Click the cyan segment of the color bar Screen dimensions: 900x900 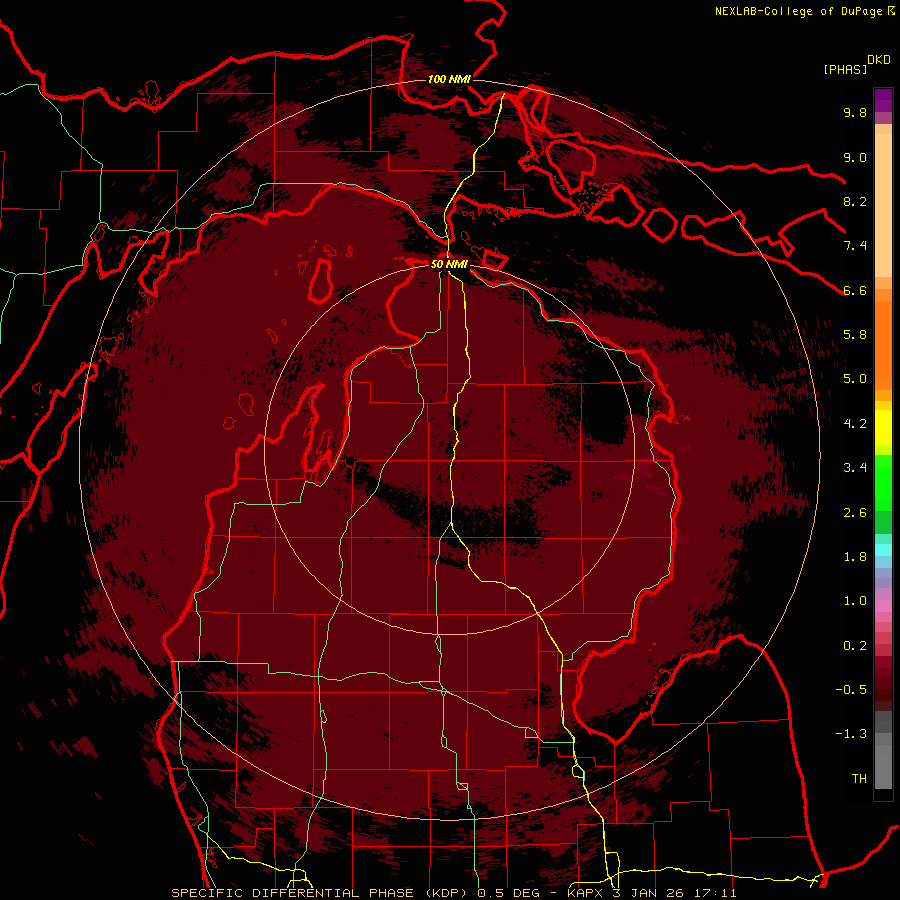883,550
